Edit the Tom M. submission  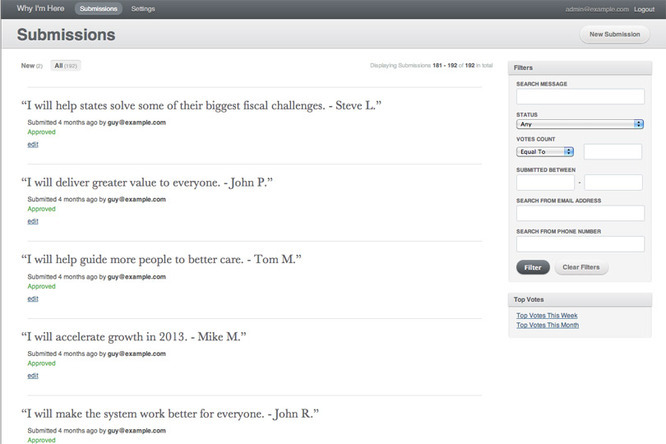[x=33, y=299]
